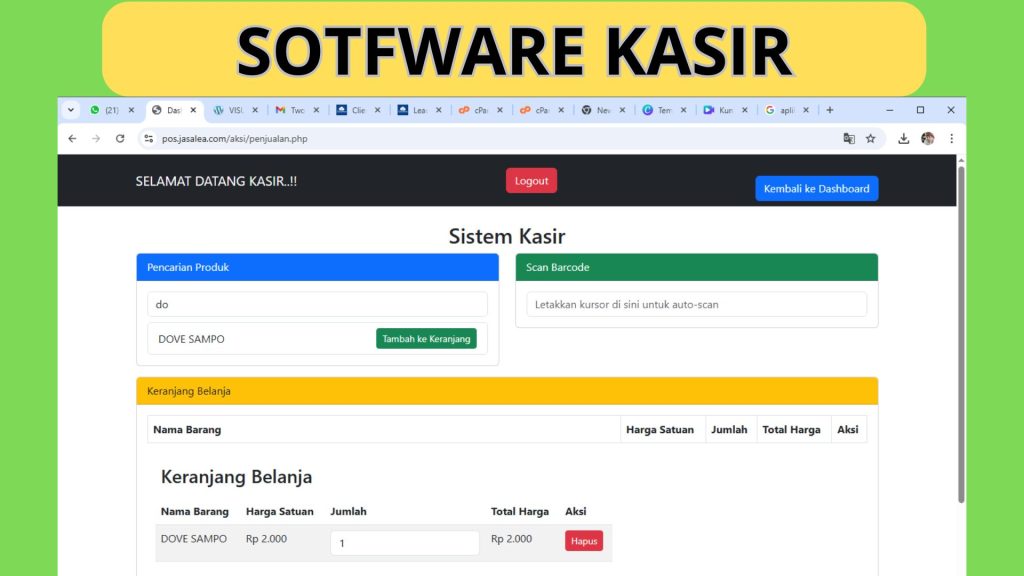Click the Scan Barcode auto-scan field
Screen dimensions: 1024x576
[x=697, y=304]
